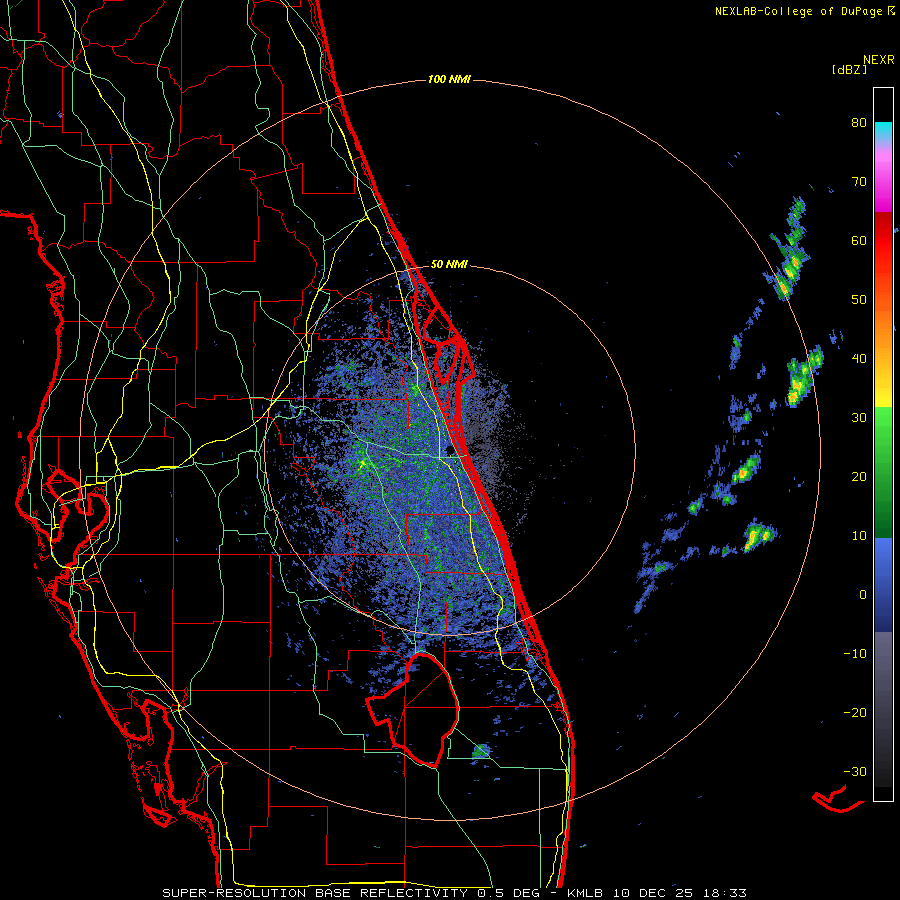Click the -10 value on the dBZ scale
Viewport: 900px width, 900px height.
click(x=855, y=653)
